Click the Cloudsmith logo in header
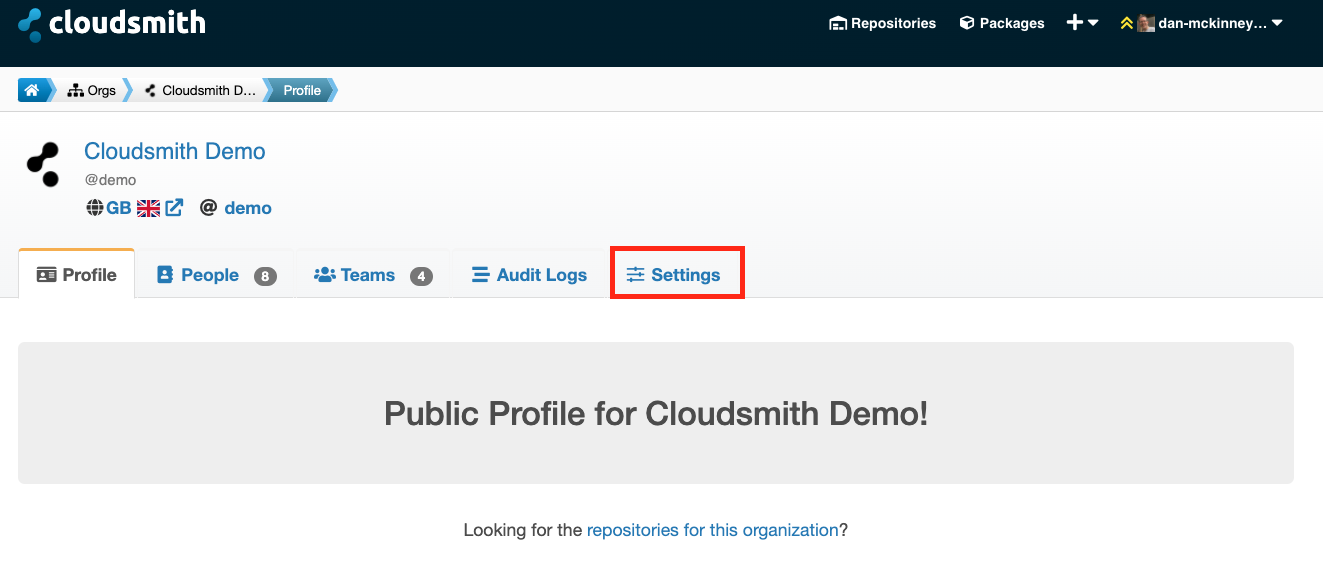Screen dimensions: 1323x573 (x=112, y=23)
